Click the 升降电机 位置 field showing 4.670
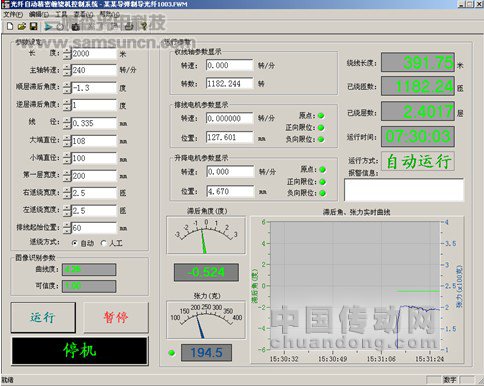The width and height of the screenshot is (484, 386). coord(230,192)
